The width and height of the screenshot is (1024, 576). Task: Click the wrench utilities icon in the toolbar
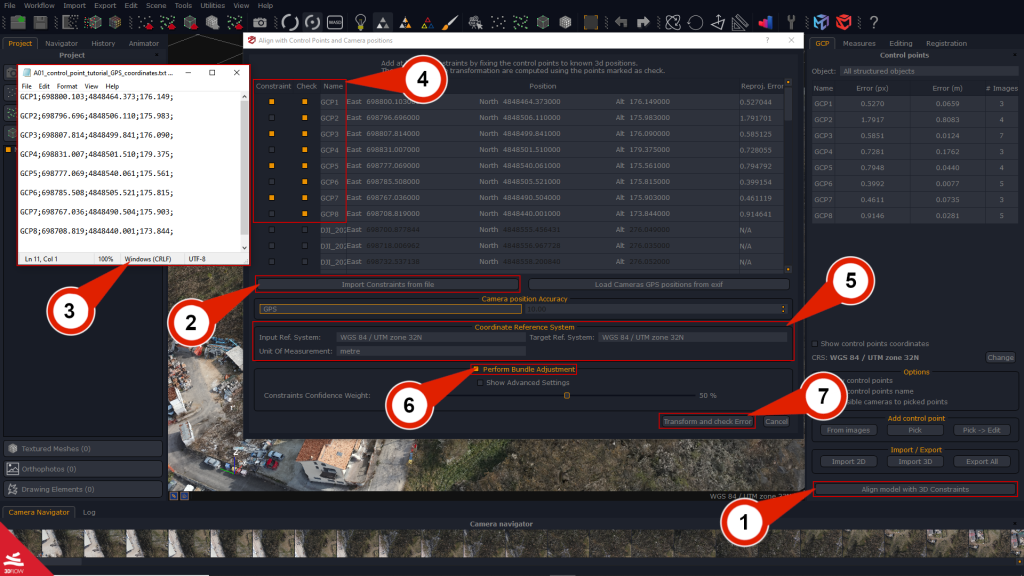click(791, 21)
